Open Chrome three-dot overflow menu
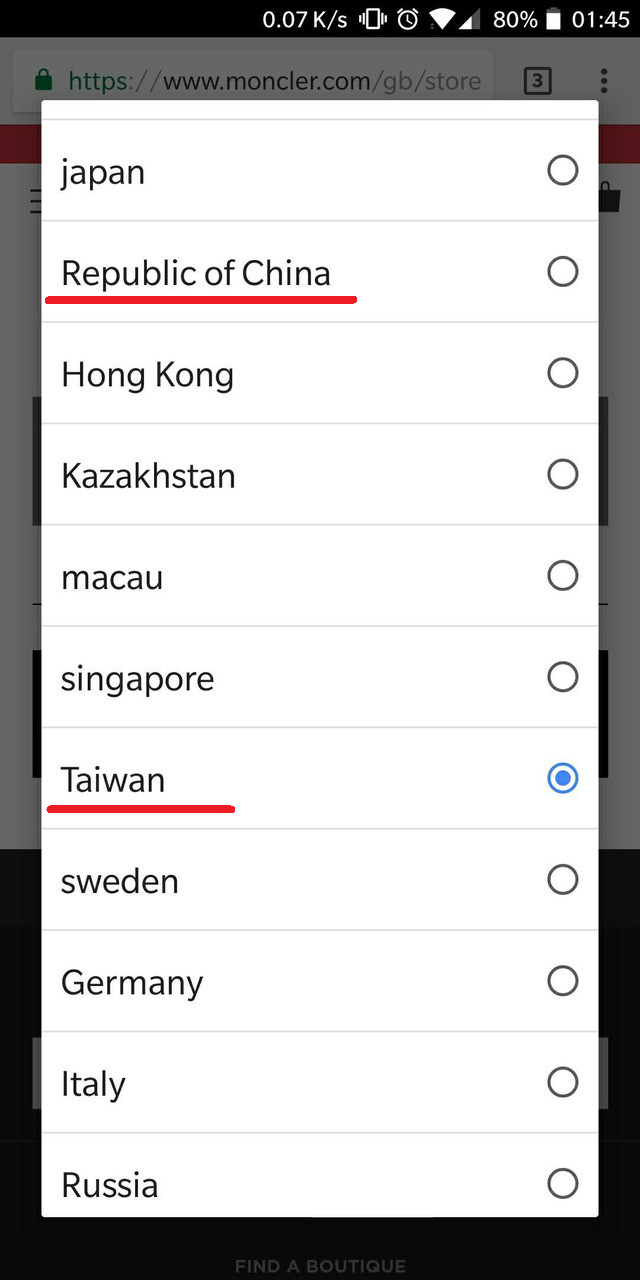 point(603,81)
